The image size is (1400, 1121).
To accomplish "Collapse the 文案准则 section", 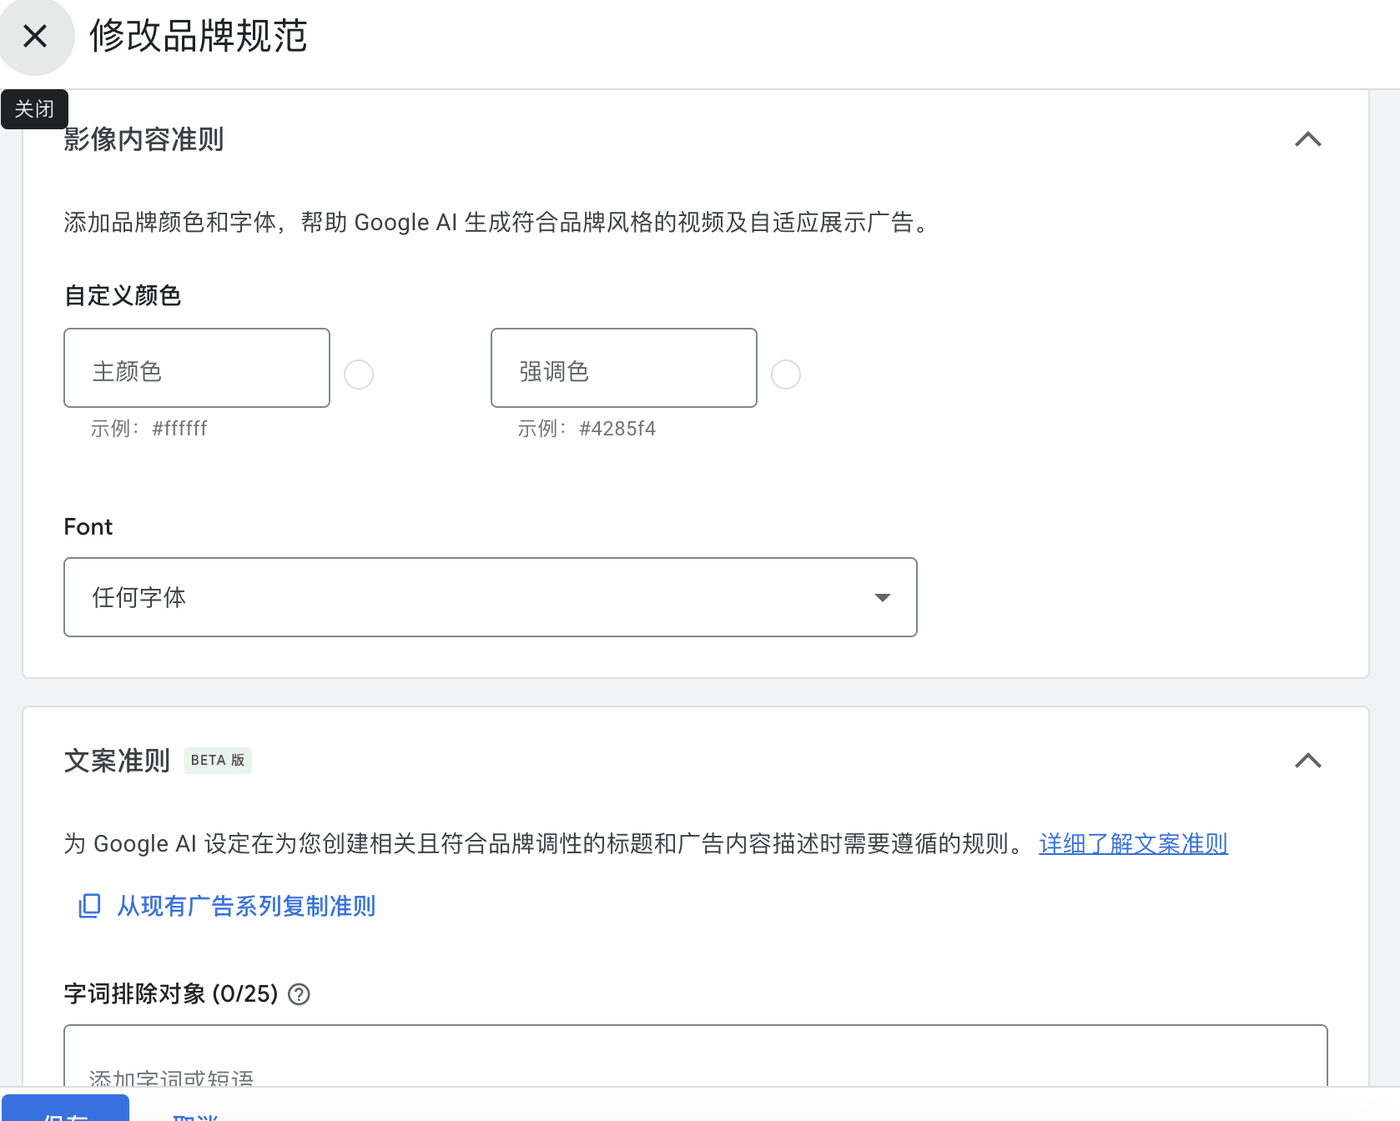I will (1308, 761).
